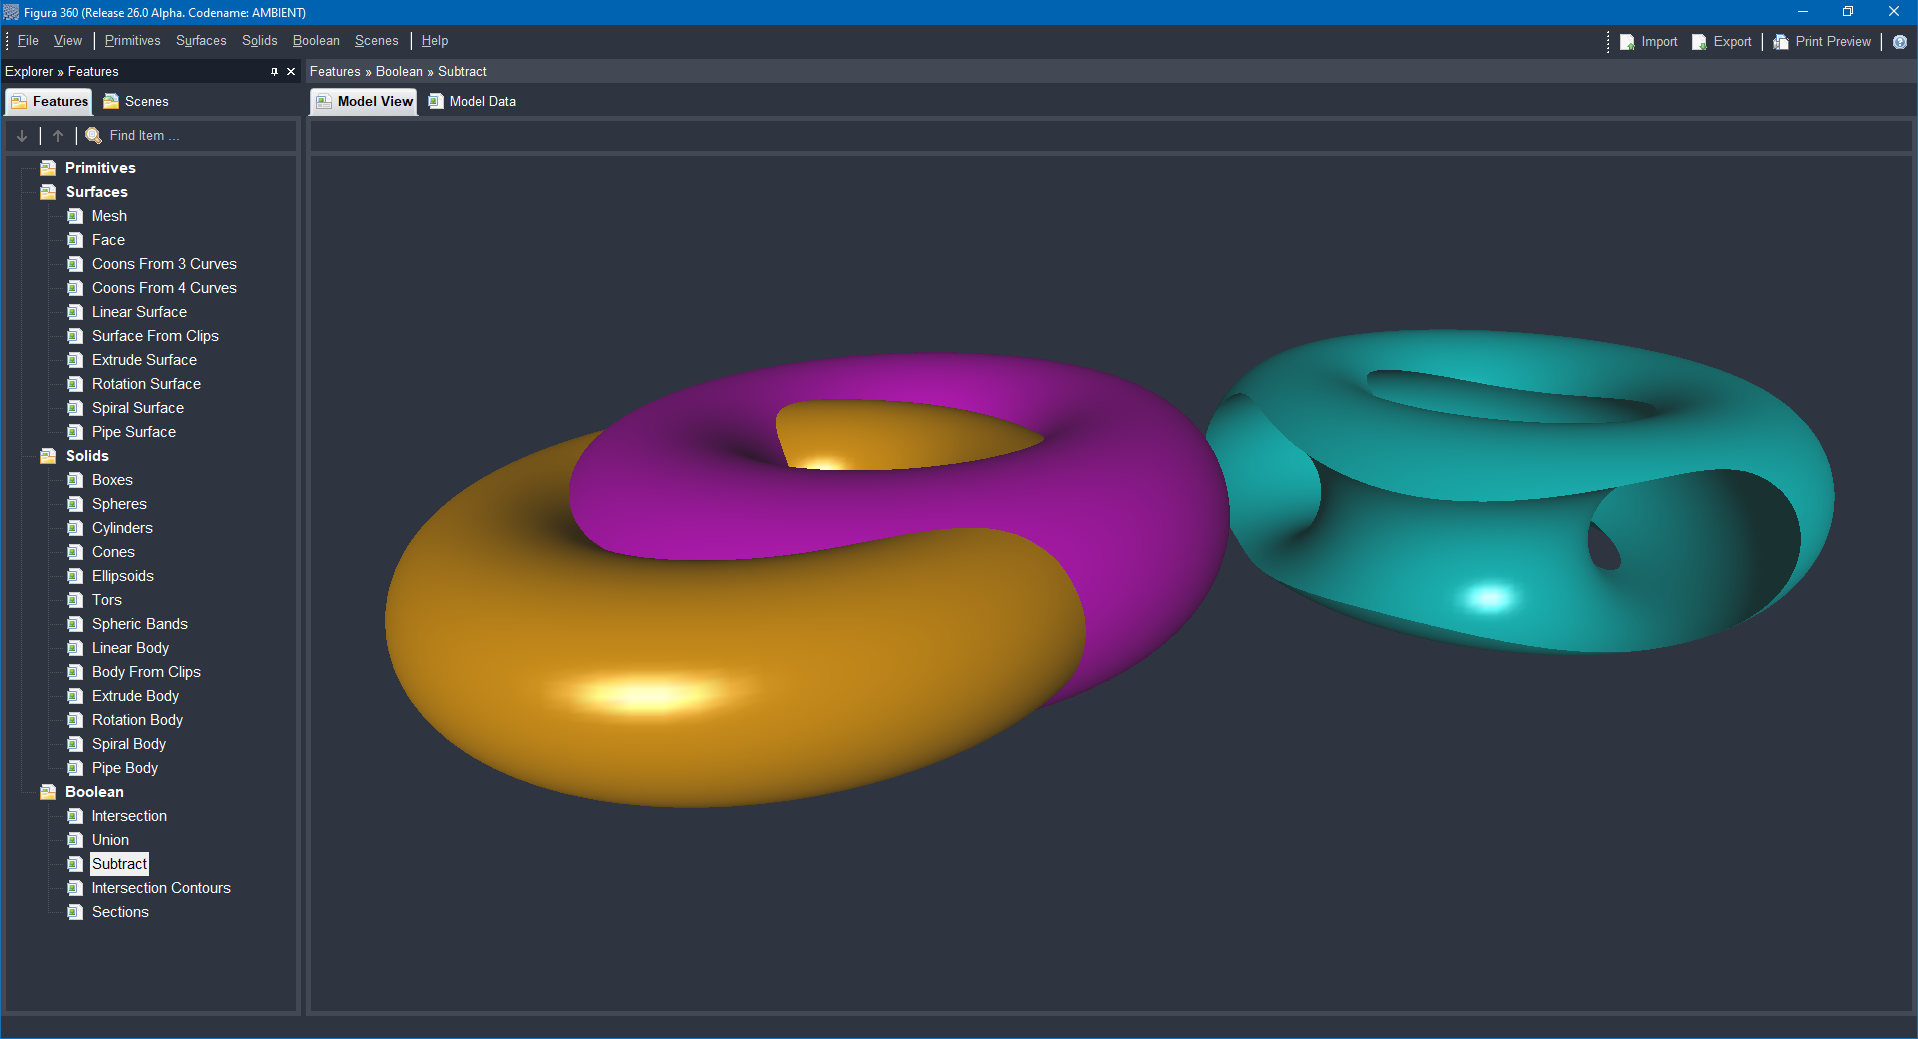Collapse the Surfaces folder
The width and height of the screenshot is (1918, 1039).
(48, 191)
